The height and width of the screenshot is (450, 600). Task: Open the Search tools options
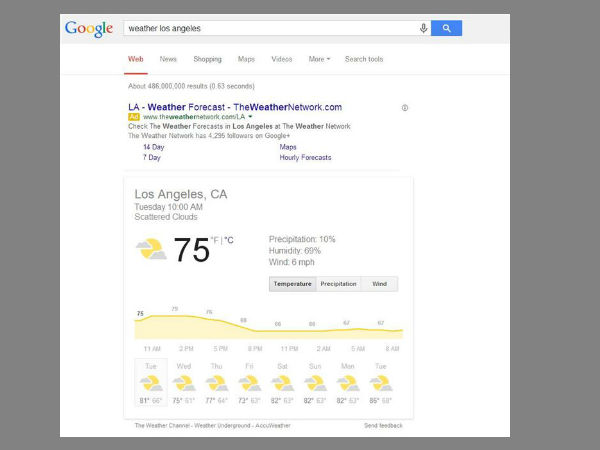[364, 59]
